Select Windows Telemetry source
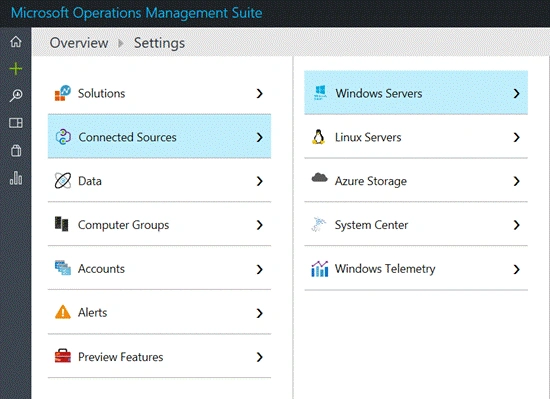The width and height of the screenshot is (550, 399). [416, 269]
